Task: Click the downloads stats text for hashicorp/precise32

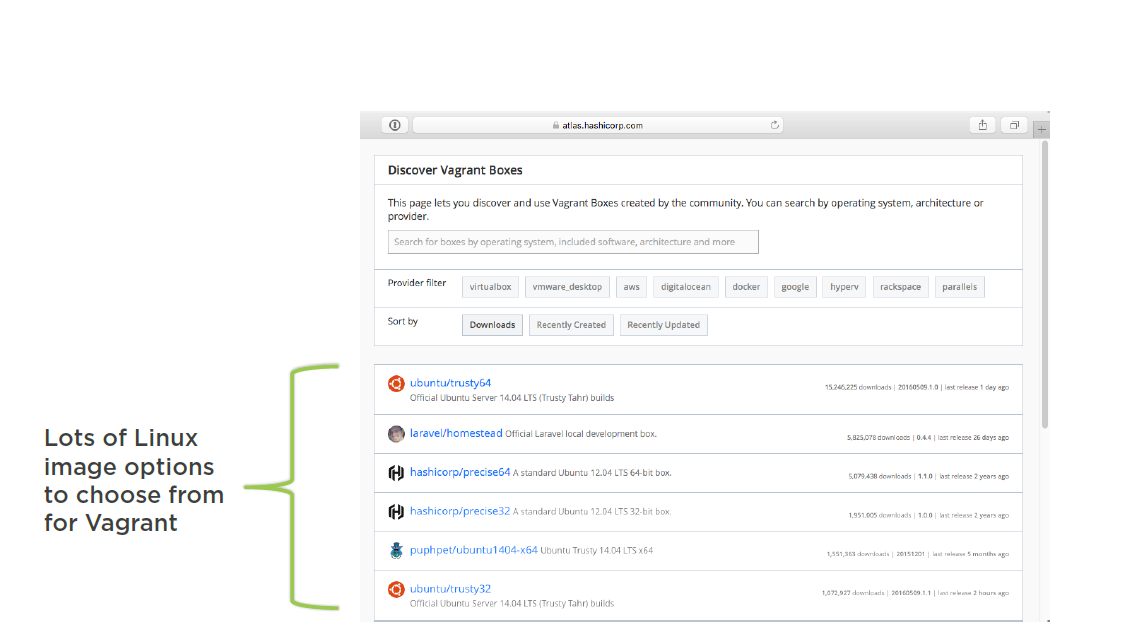Action: pyautogui.click(x=929, y=516)
